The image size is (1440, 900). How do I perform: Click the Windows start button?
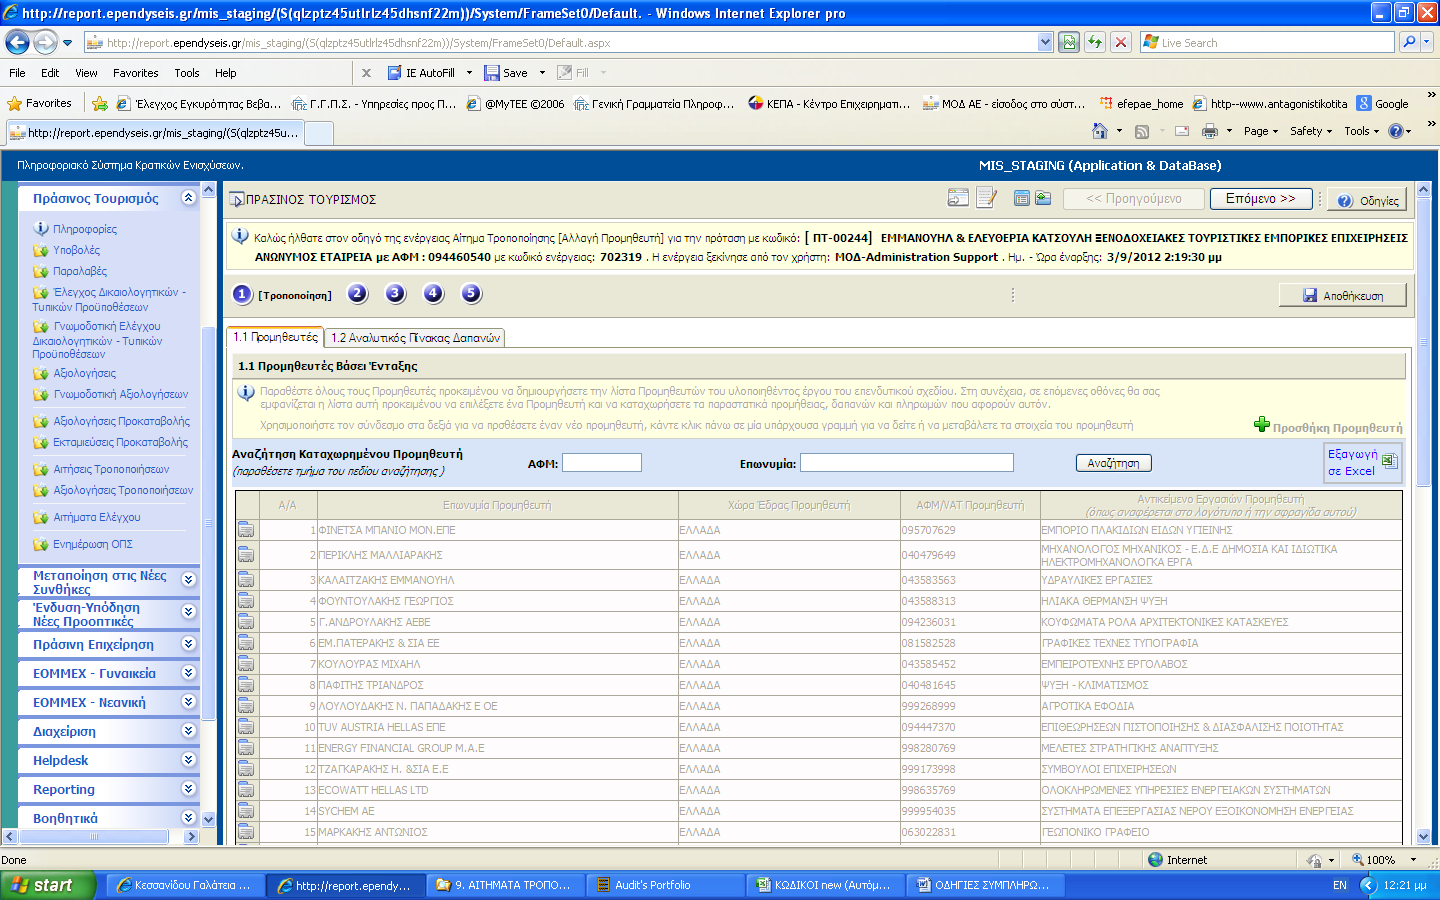click(x=48, y=885)
